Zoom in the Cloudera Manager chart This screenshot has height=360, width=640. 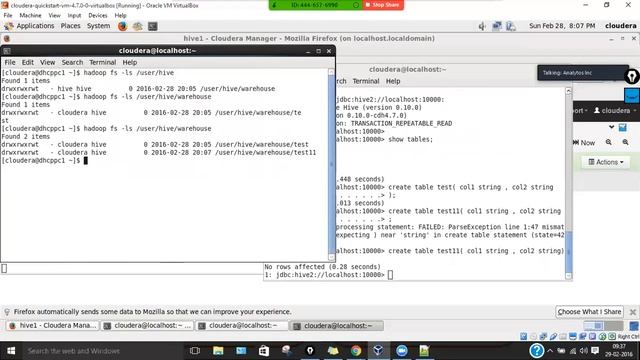pyautogui.click(x=625, y=142)
